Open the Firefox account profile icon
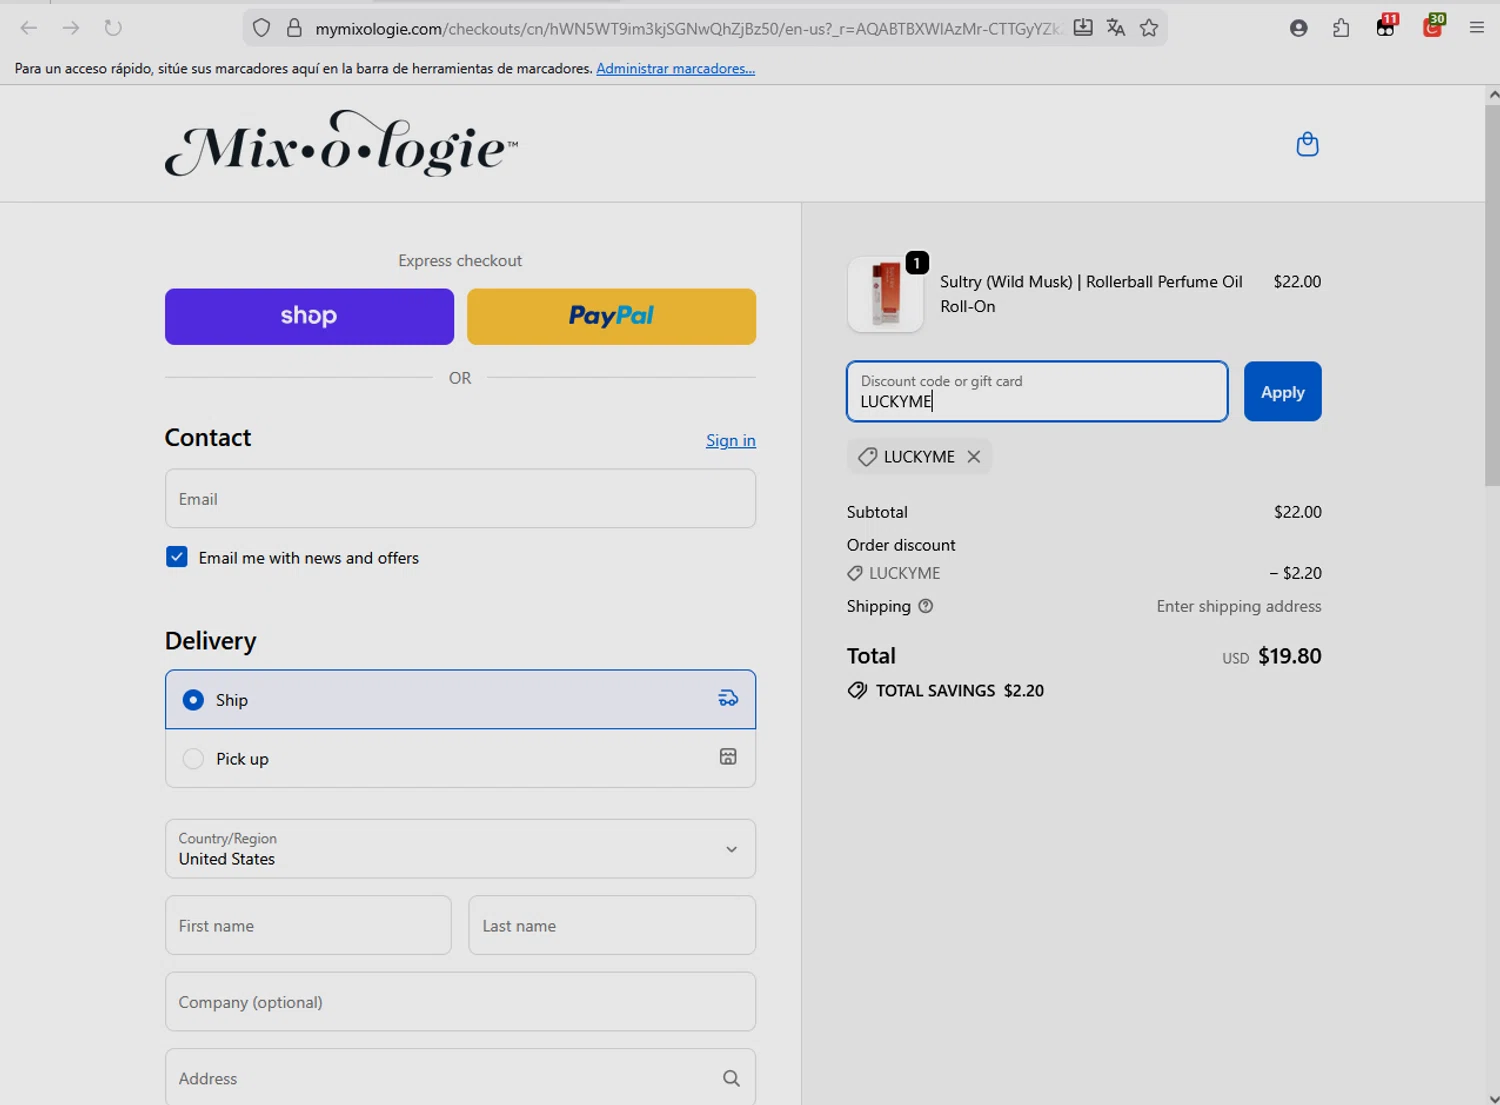Image resolution: width=1500 pixels, height=1105 pixels. (1298, 28)
